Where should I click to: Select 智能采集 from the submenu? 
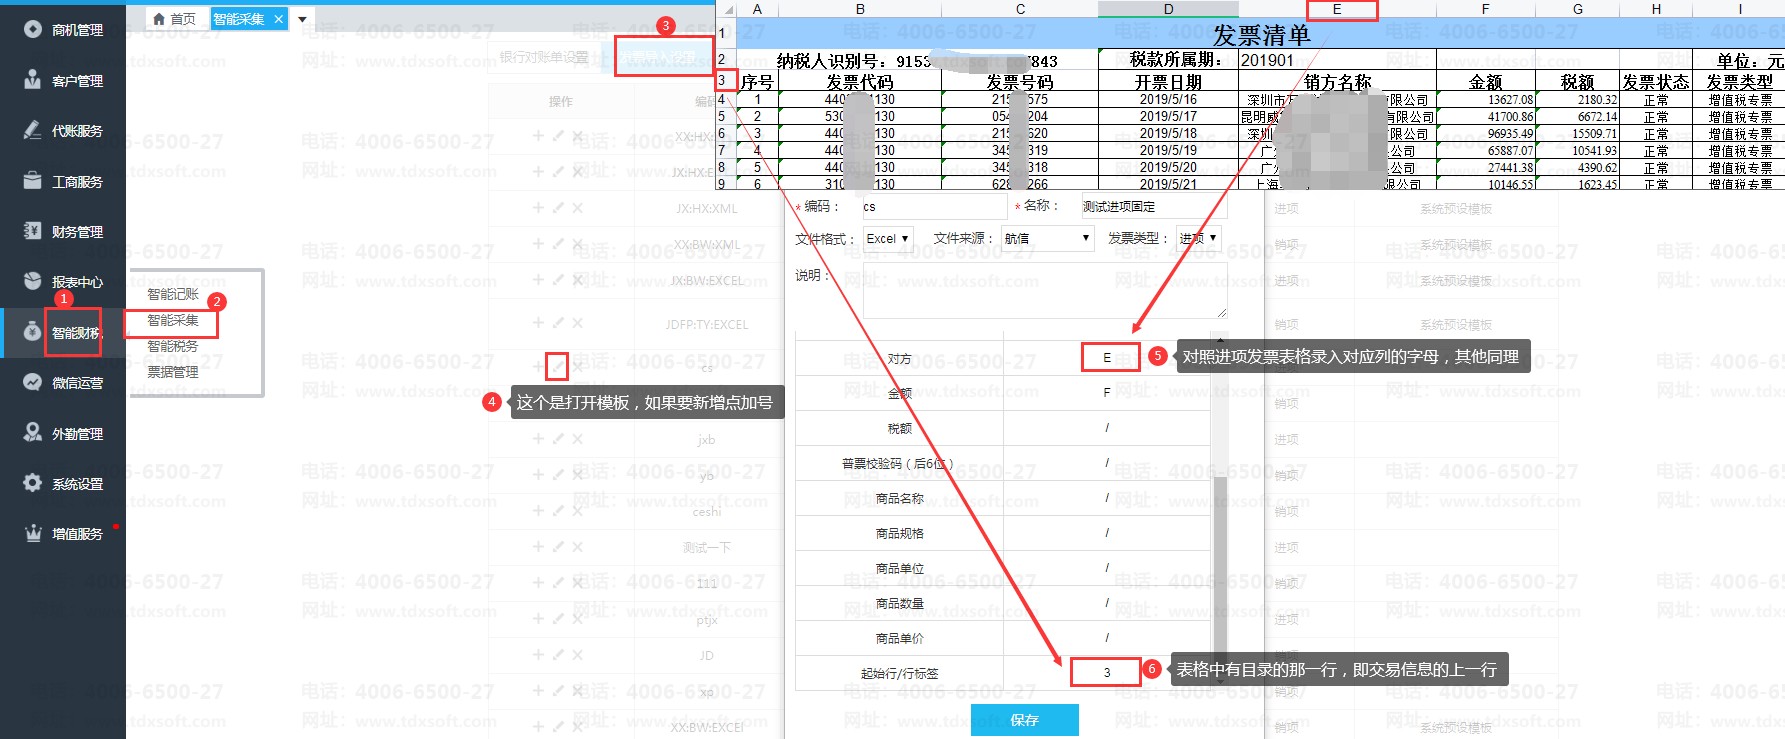[x=173, y=320]
